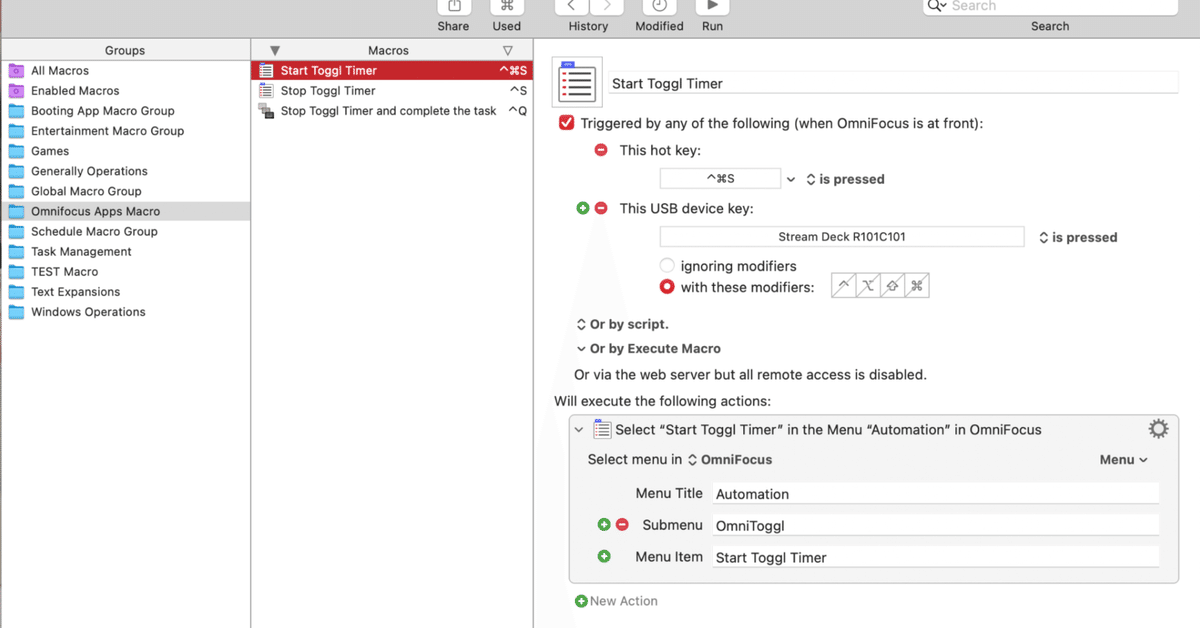Toggle the Option modifier icon
Screen dimensions: 1200x628
coord(868,286)
